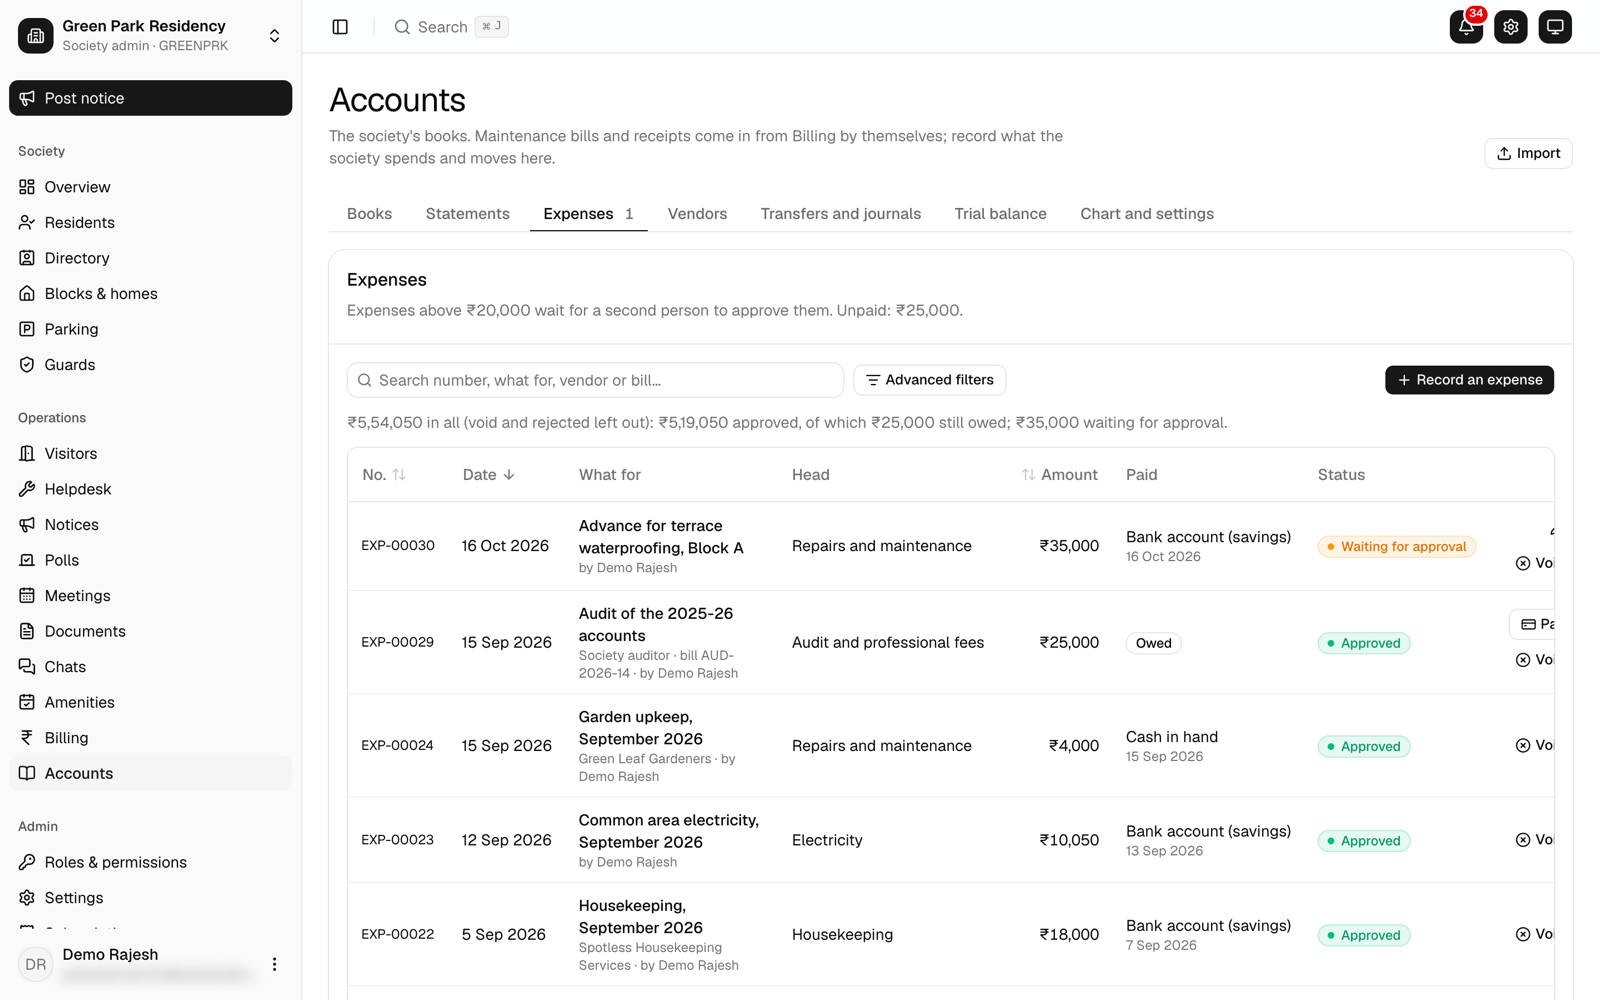Open the Vendors tab
Screen dimensions: 1600x1000
(697, 214)
